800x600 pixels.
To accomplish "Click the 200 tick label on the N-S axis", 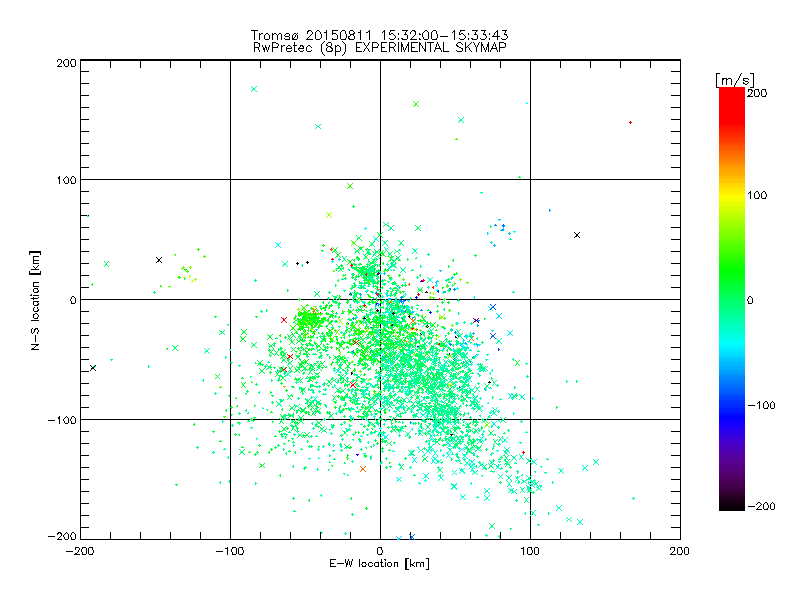I will click(x=66, y=63).
